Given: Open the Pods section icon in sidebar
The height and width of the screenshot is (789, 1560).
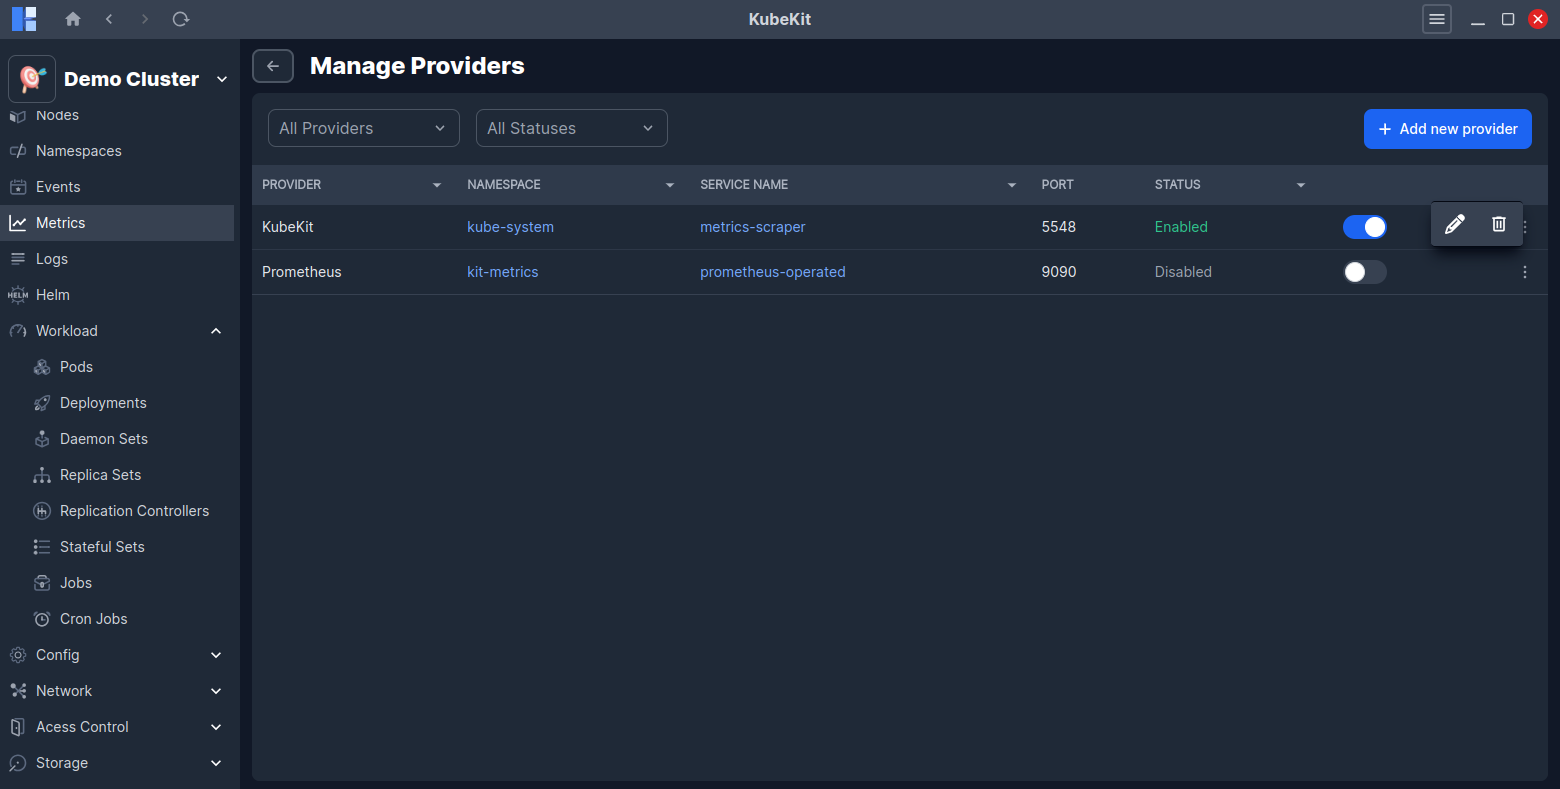Looking at the screenshot, I should (x=42, y=366).
